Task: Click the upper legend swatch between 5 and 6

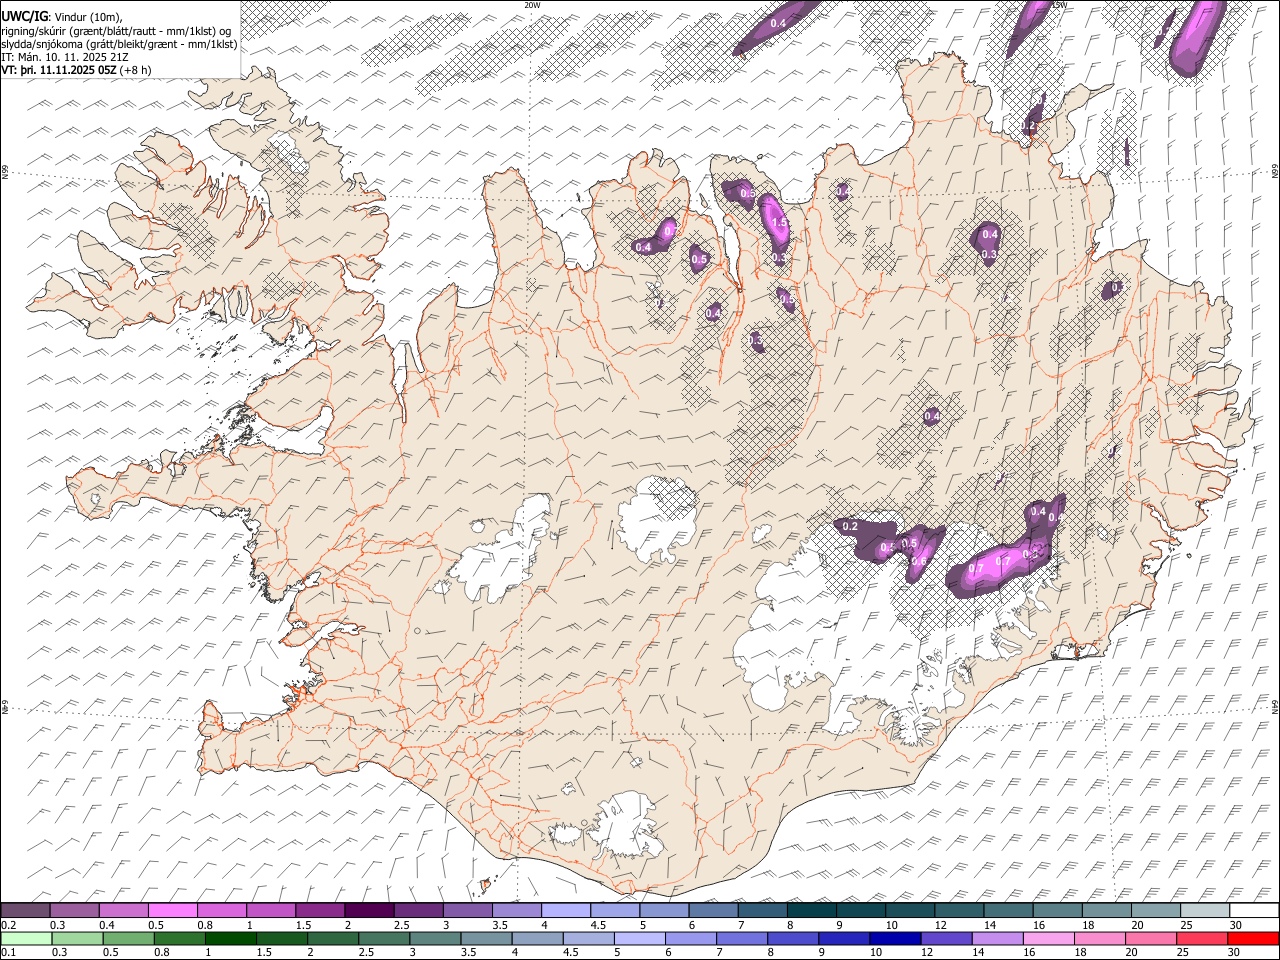Action: (x=663, y=910)
